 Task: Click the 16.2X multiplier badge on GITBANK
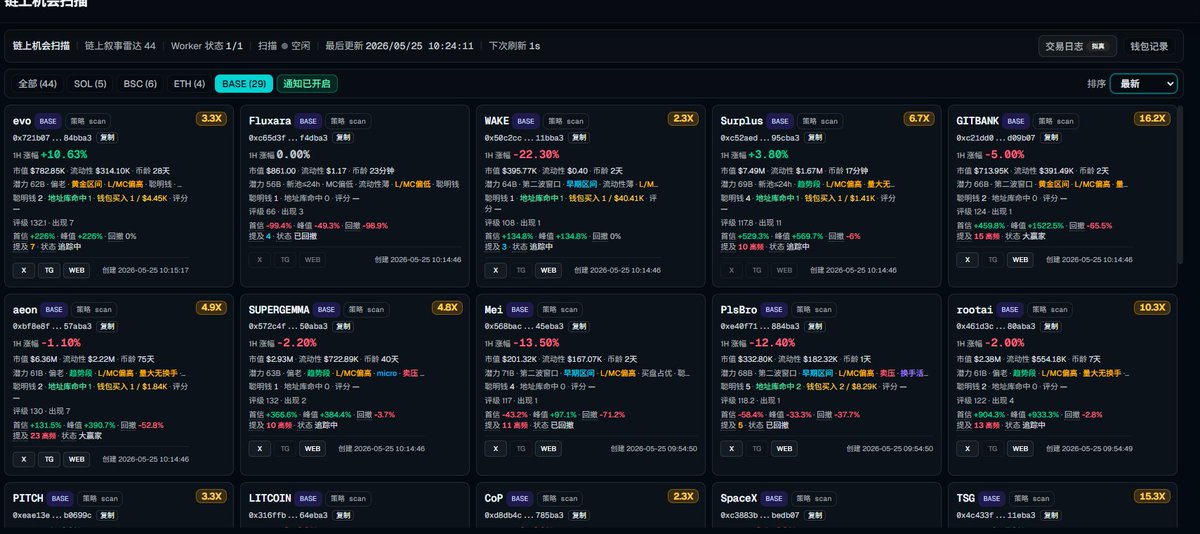click(1151, 118)
